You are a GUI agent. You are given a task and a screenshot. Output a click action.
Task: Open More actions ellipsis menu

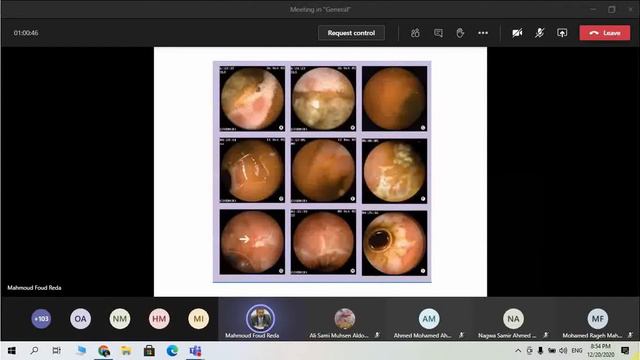coord(483,33)
